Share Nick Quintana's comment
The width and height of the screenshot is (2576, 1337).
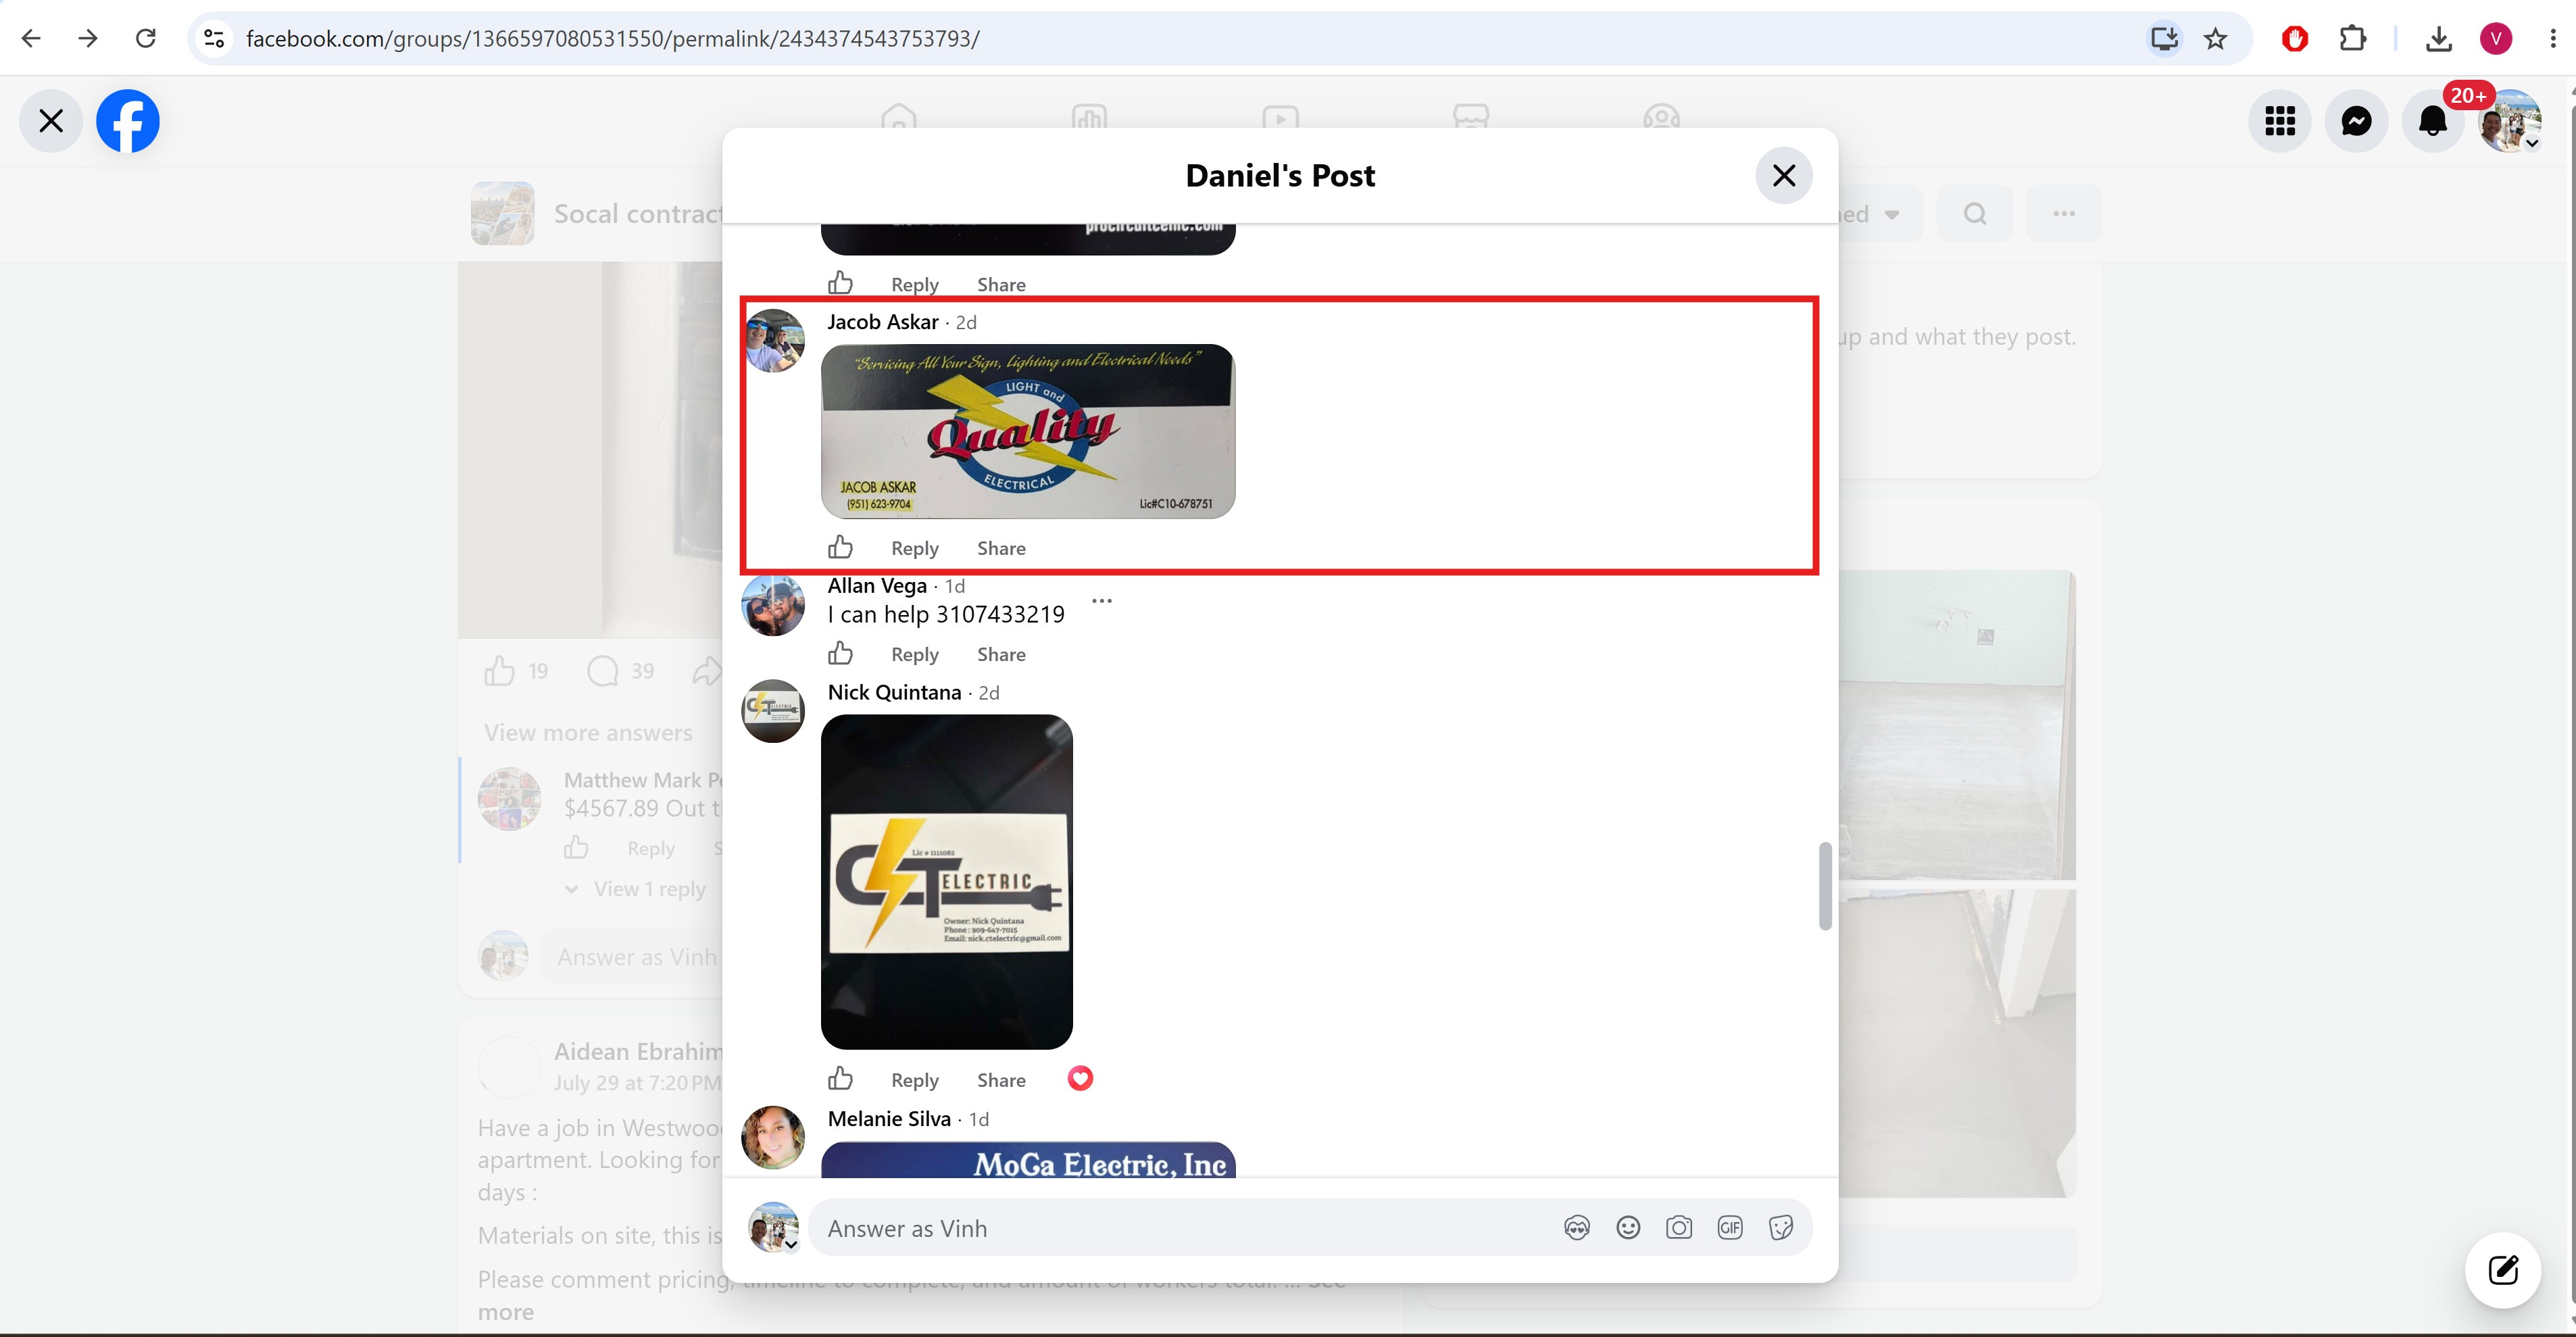[1001, 1080]
